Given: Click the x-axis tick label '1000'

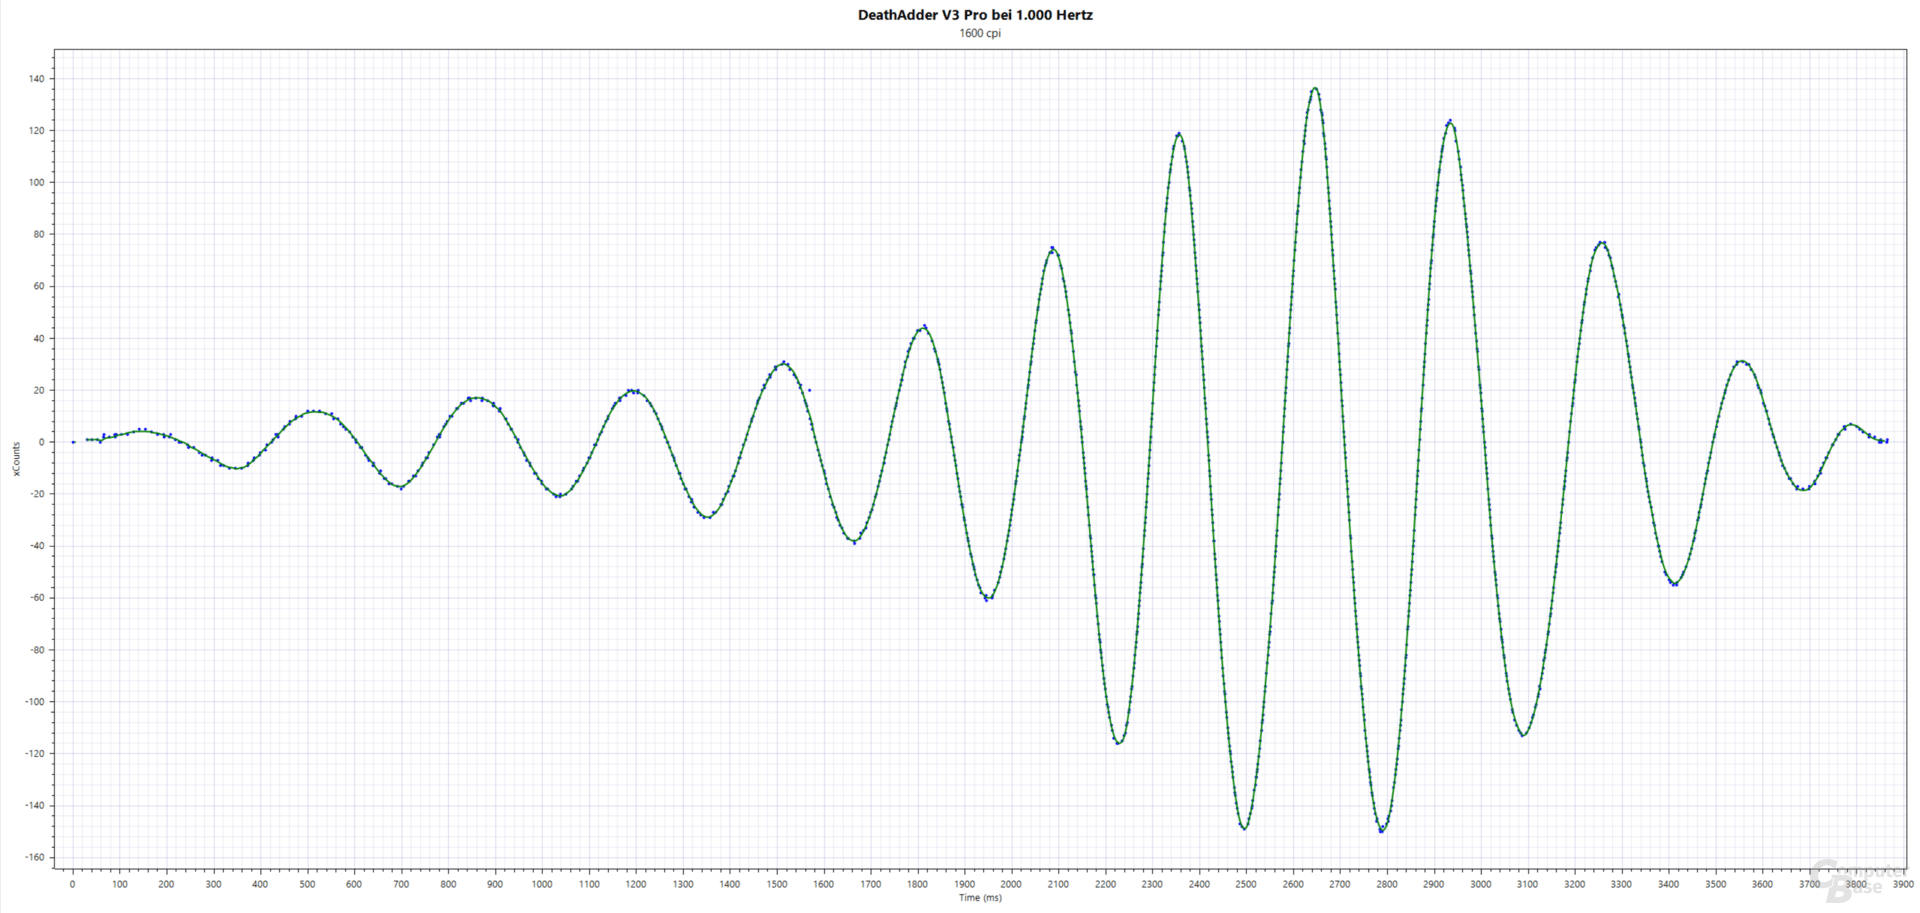Looking at the screenshot, I should pyautogui.click(x=542, y=884).
